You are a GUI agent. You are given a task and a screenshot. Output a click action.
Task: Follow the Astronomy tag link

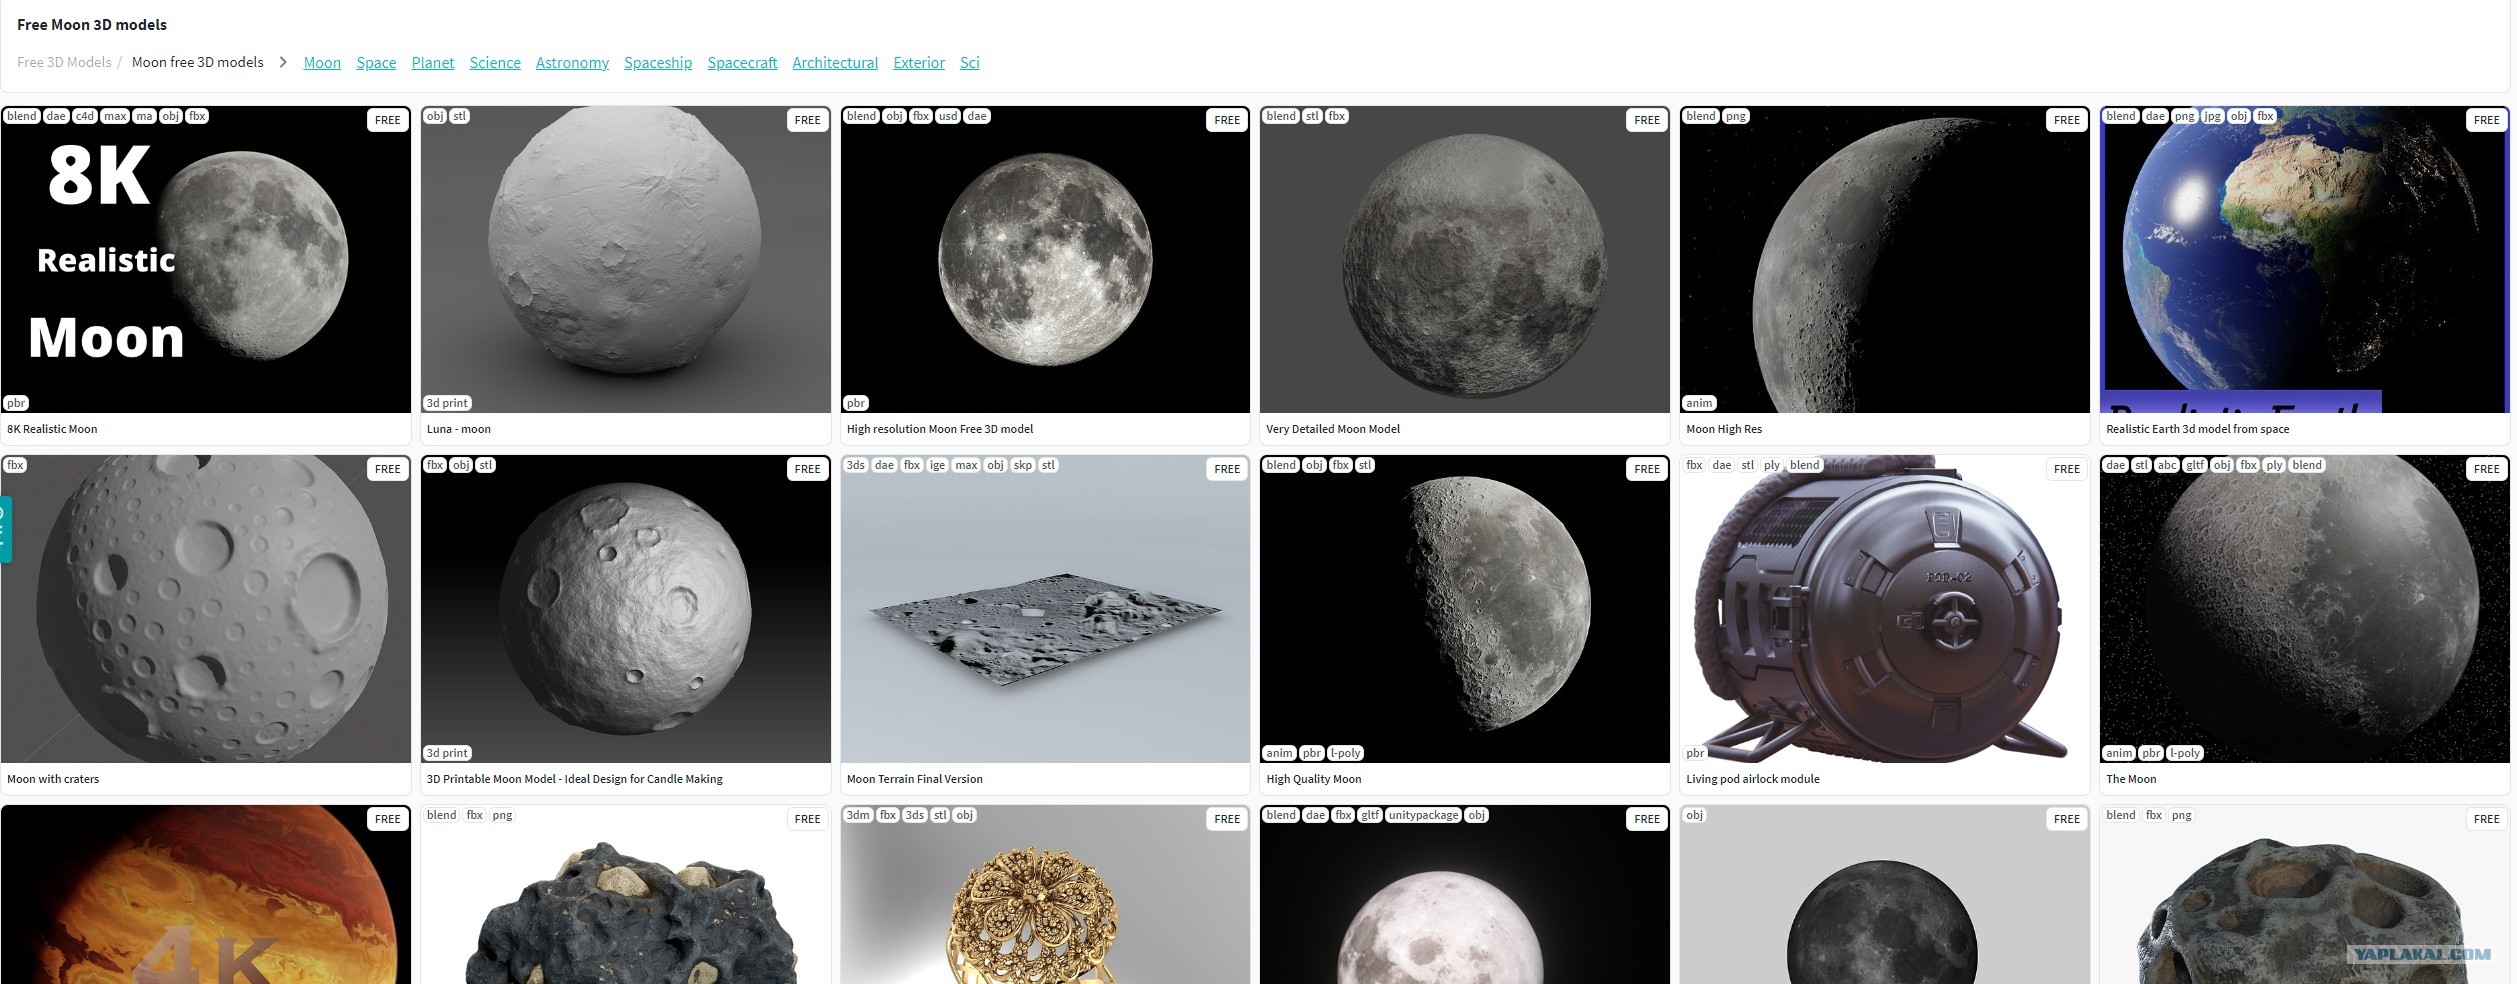pos(572,62)
